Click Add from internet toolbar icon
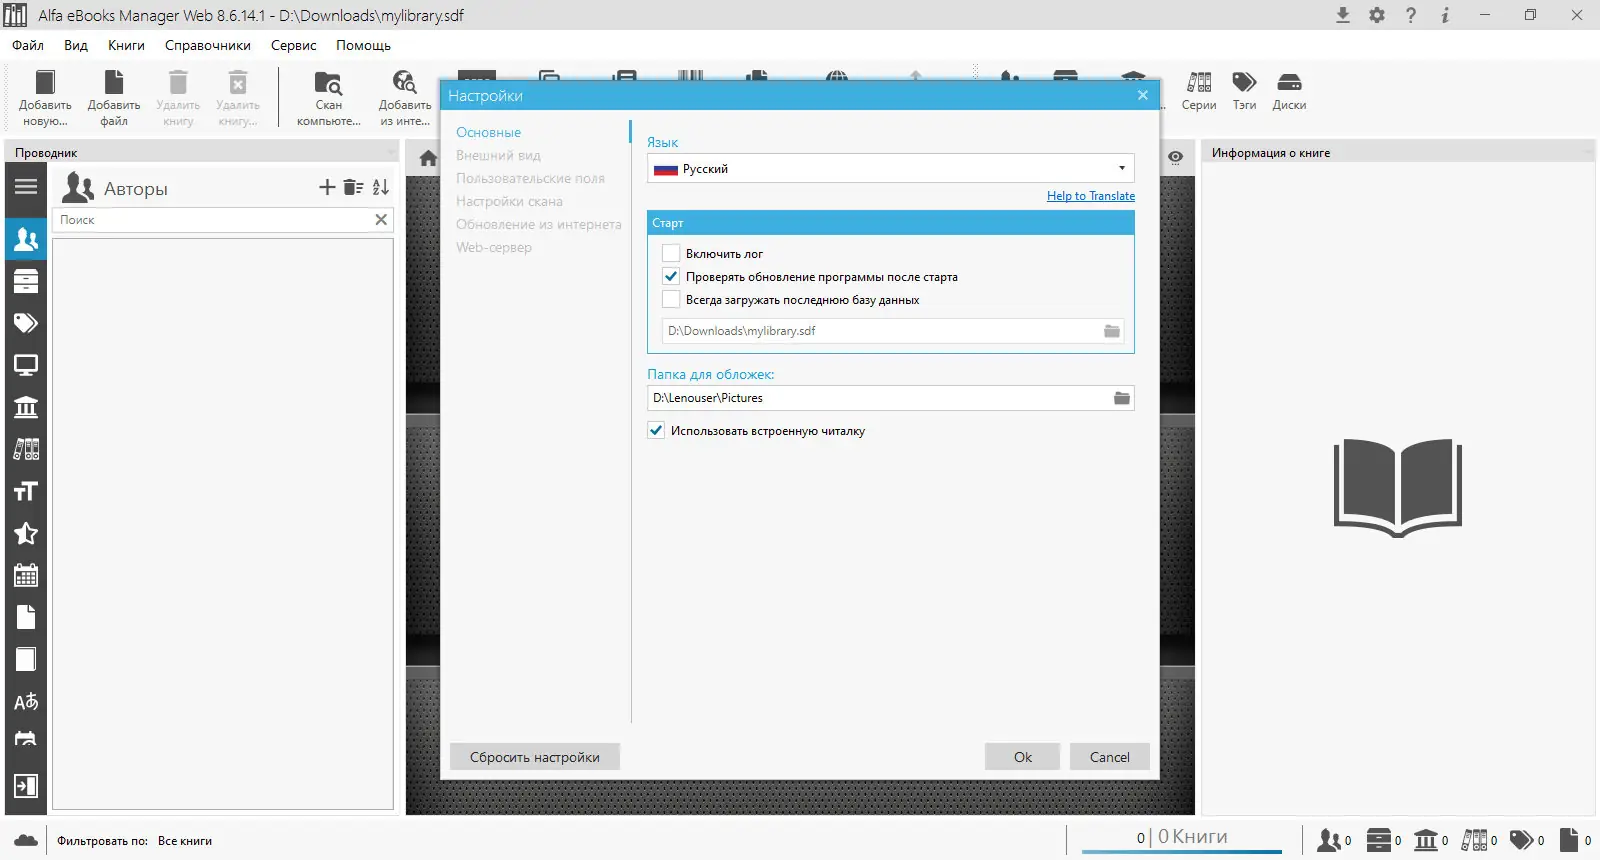 [405, 98]
